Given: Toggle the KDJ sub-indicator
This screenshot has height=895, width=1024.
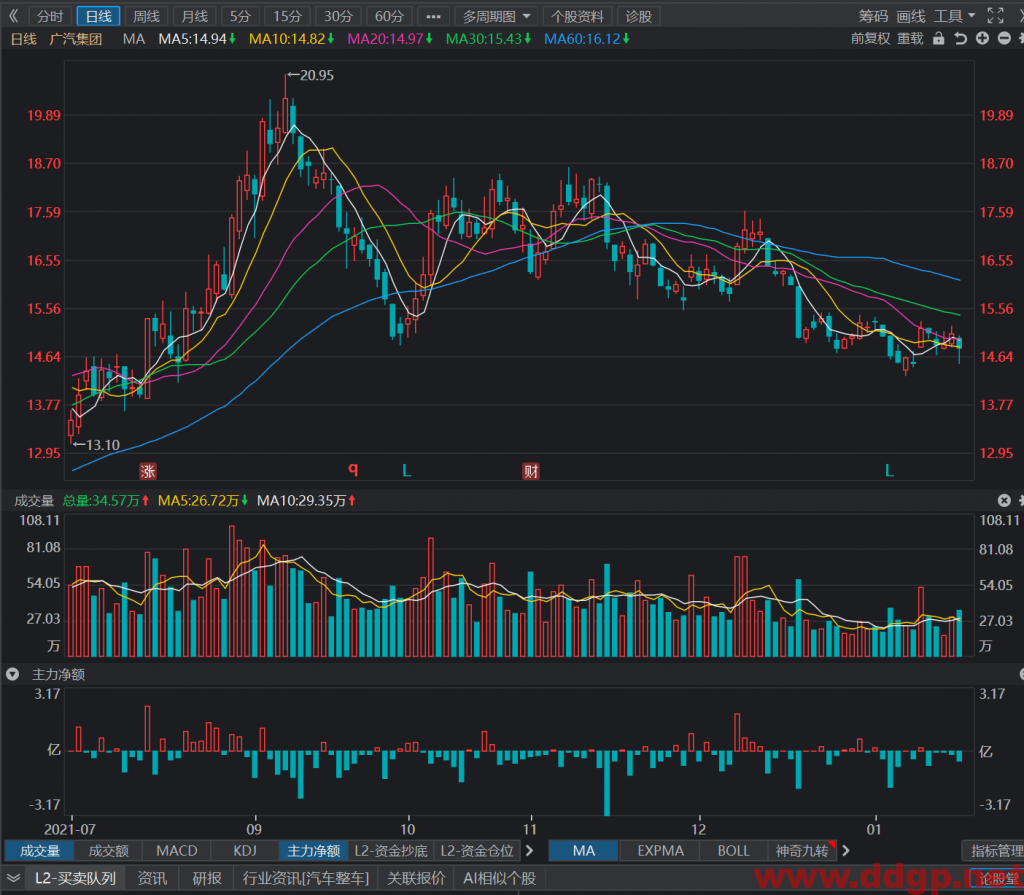Looking at the screenshot, I should pyautogui.click(x=245, y=851).
